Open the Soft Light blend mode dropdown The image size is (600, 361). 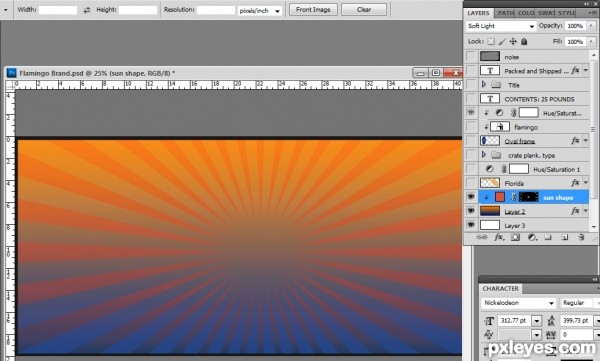point(531,26)
